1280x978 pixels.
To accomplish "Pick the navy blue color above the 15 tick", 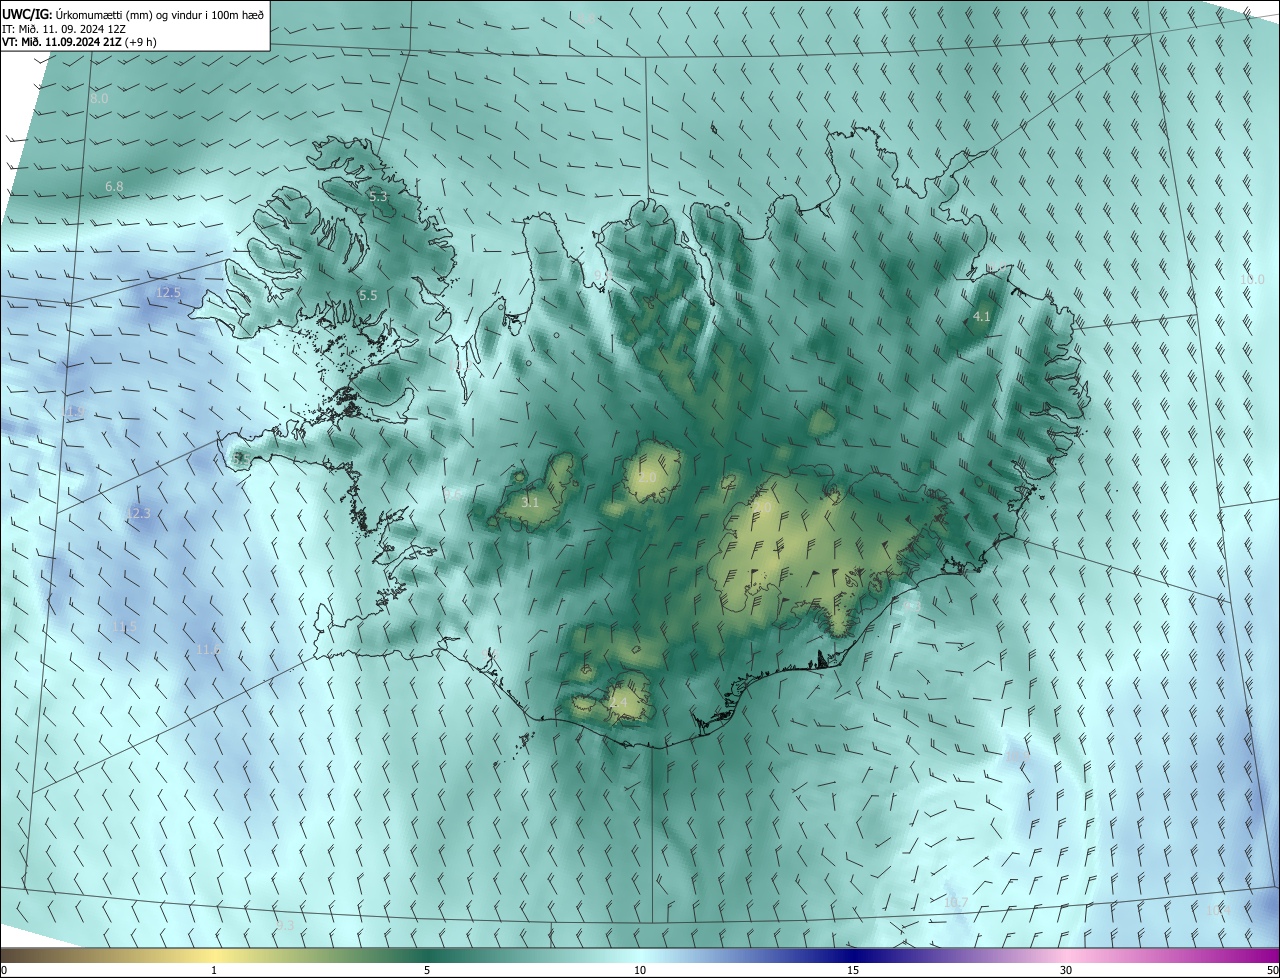I will [853, 956].
